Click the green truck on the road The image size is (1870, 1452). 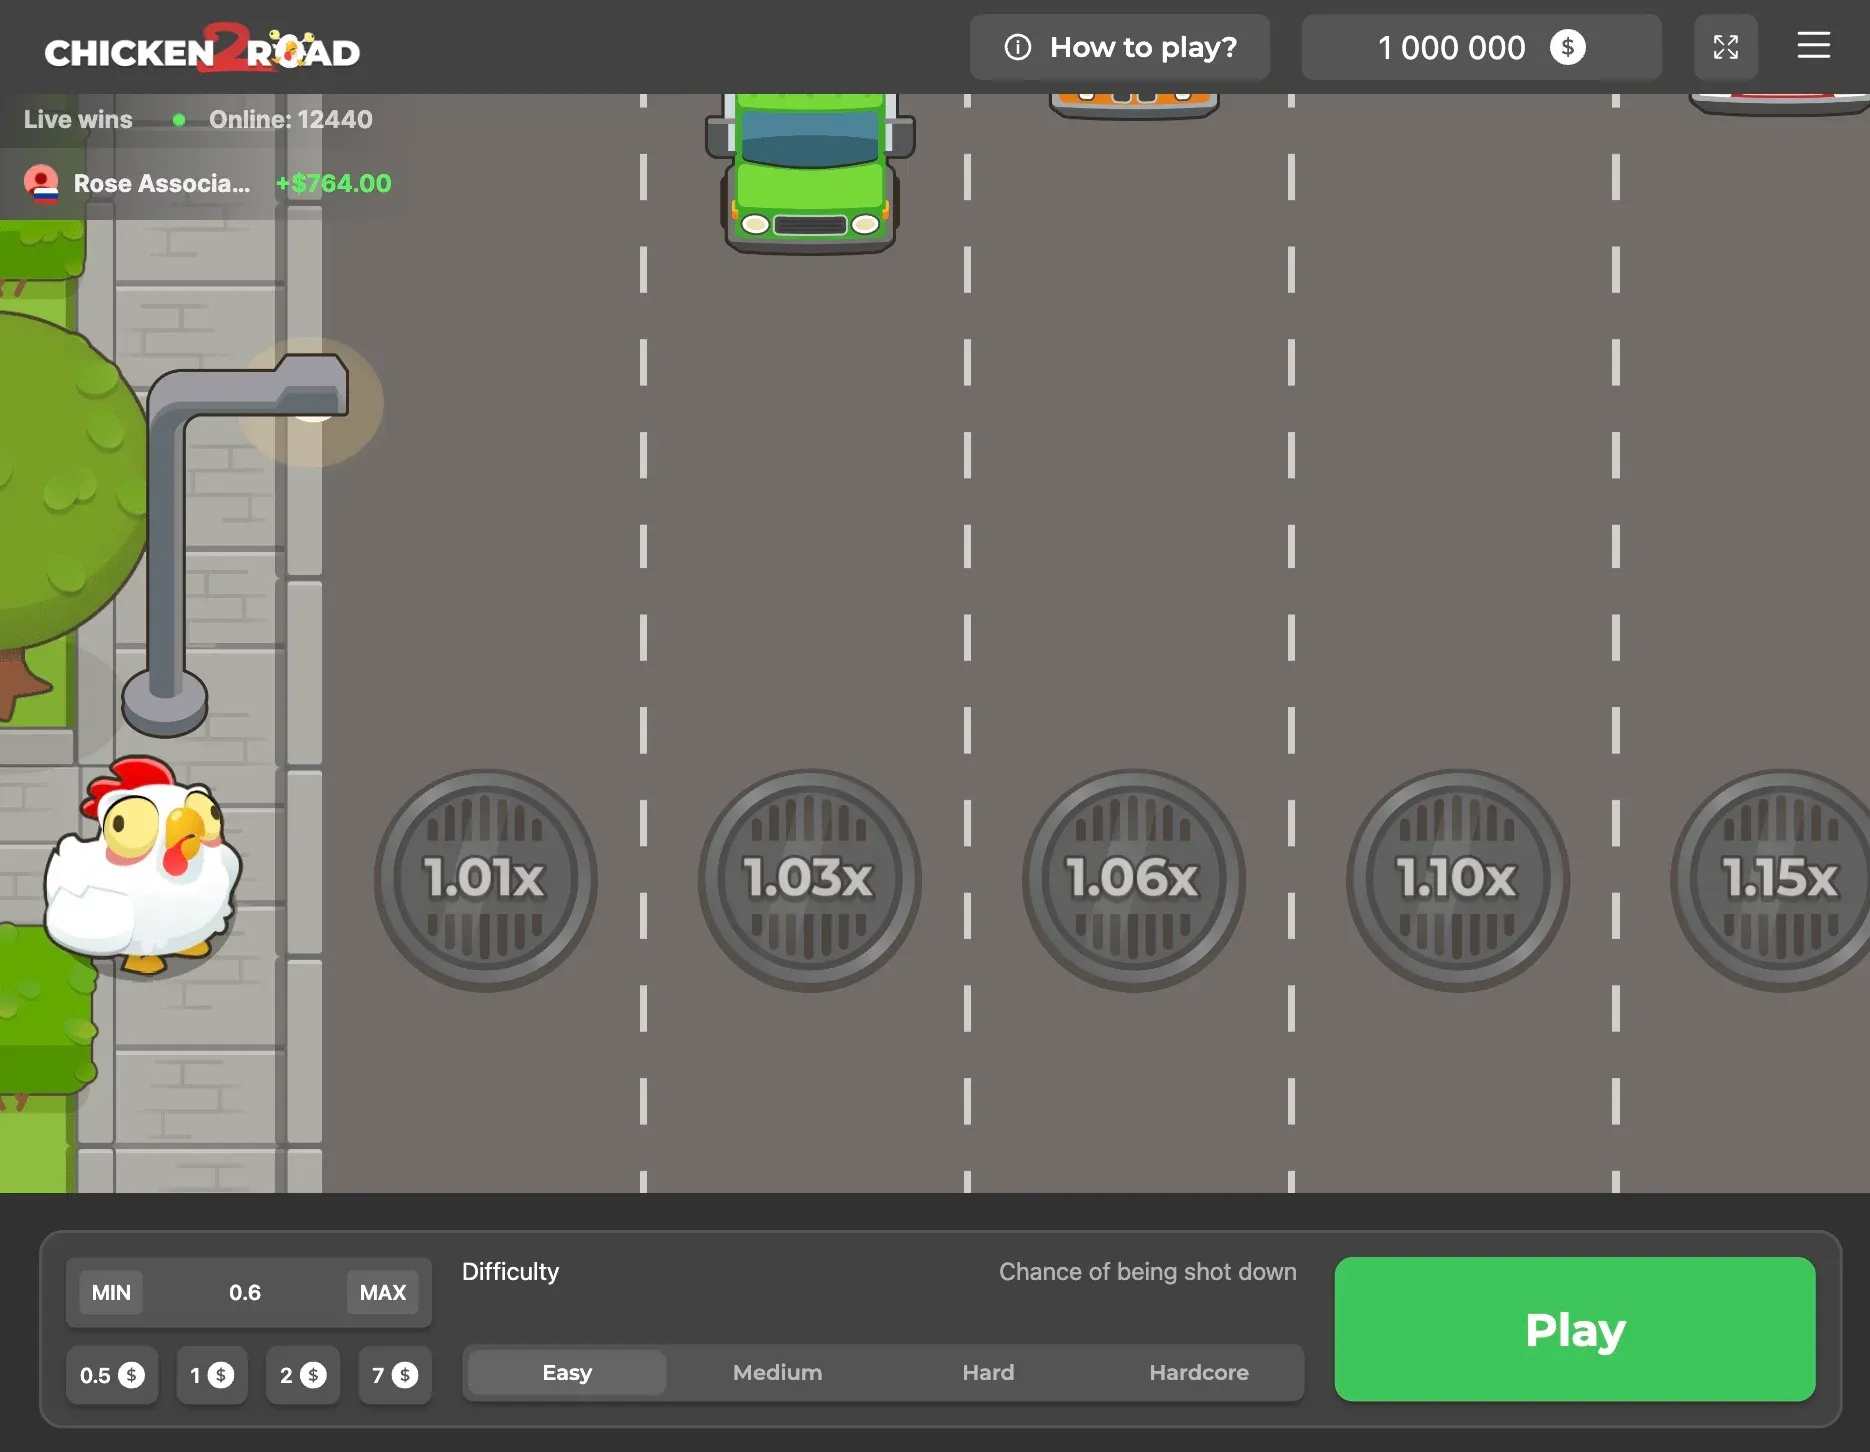[810, 172]
